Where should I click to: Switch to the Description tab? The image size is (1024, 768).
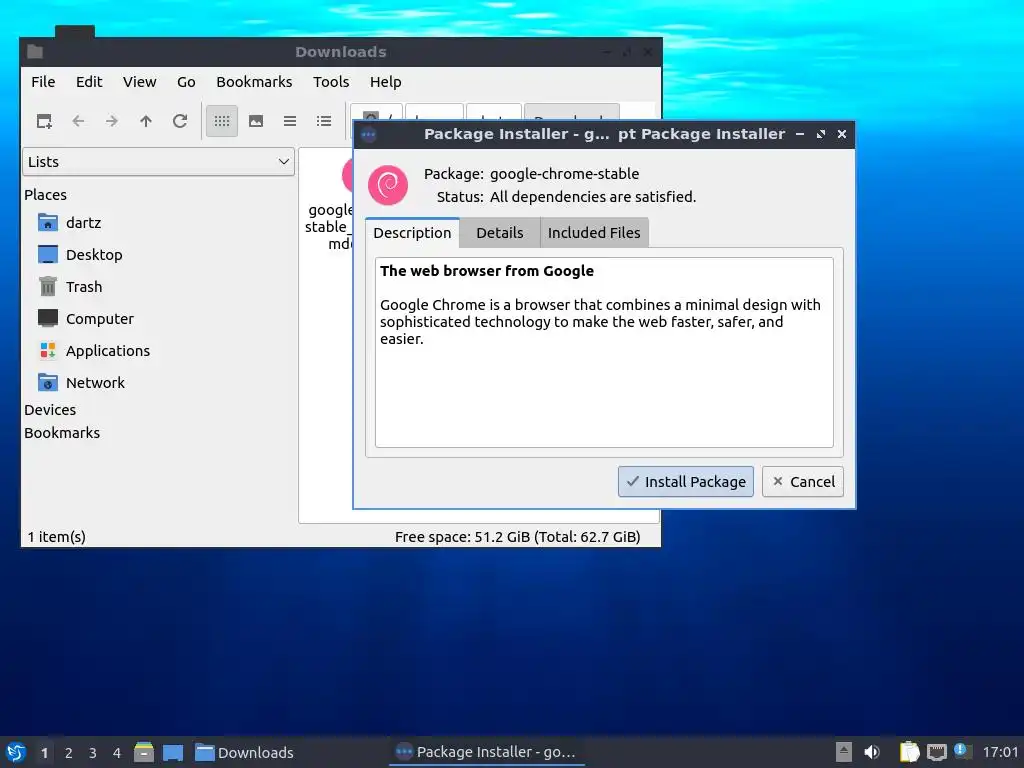point(412,232)
